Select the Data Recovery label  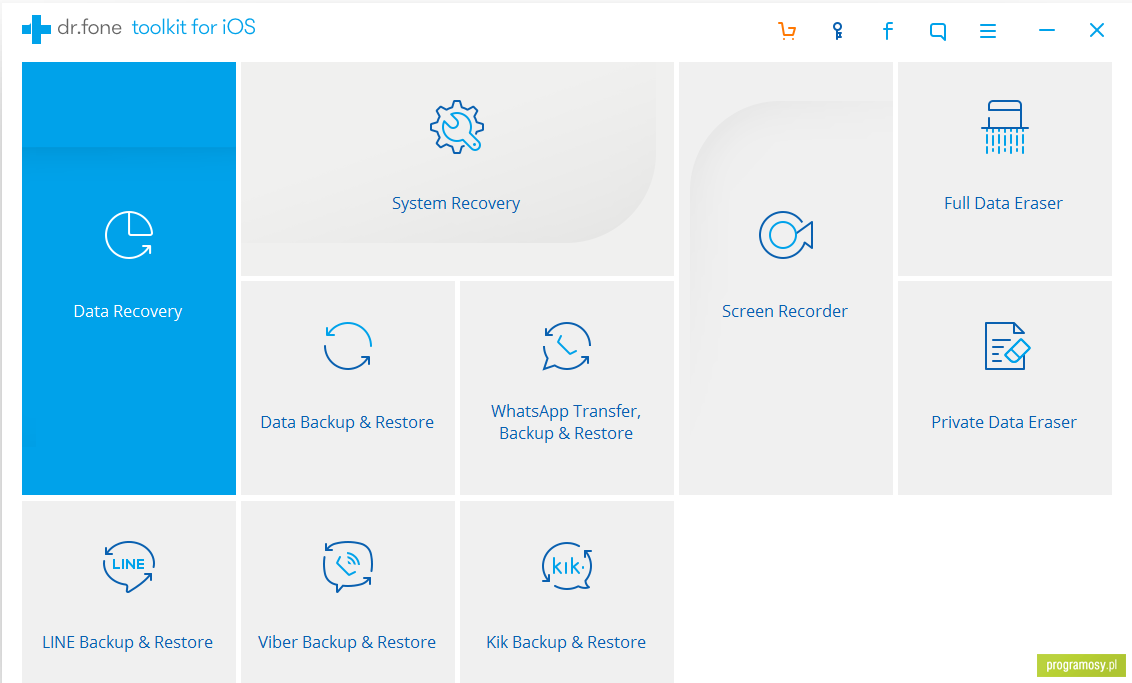click(128, 311)
